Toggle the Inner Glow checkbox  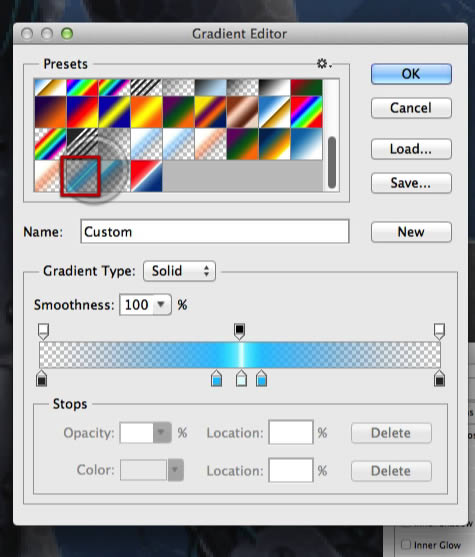coord(405,545)
